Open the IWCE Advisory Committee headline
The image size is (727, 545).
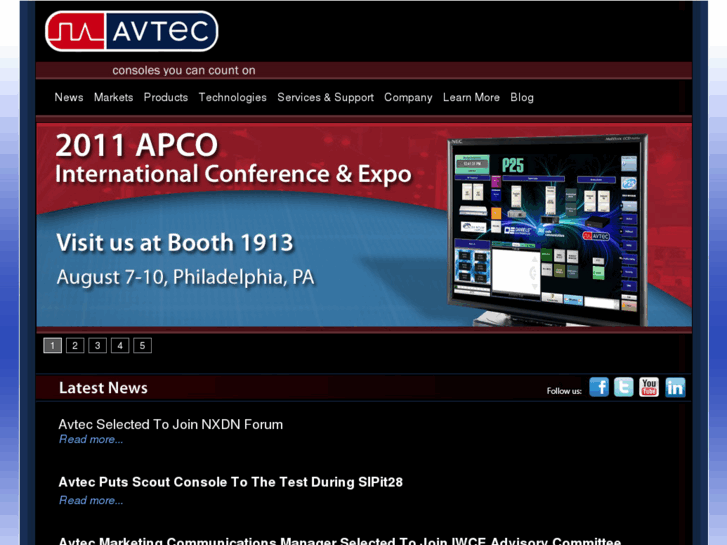[340, 541]
